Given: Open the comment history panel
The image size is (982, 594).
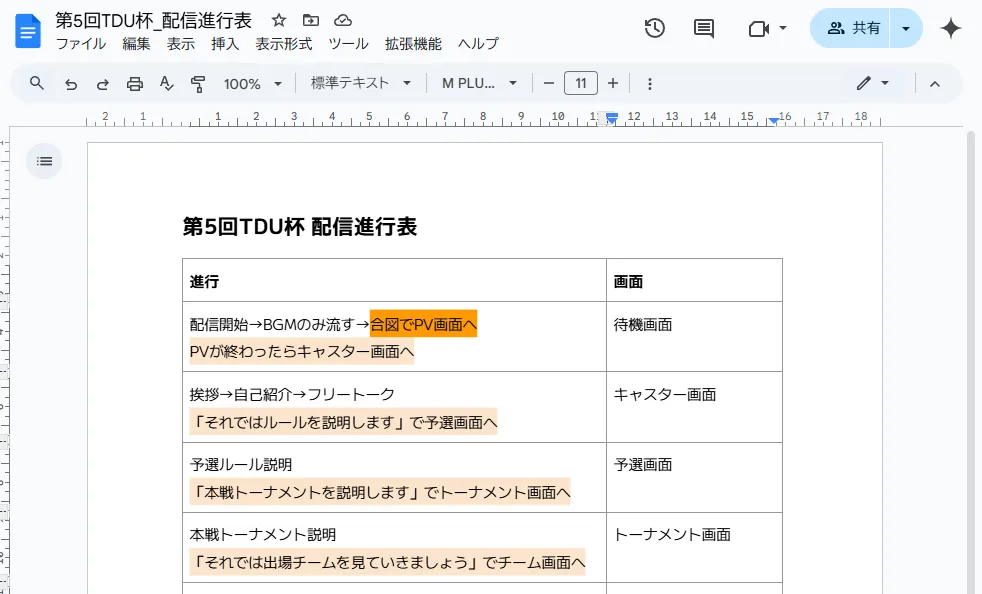Looking at the screenshot, I should coord(703,29).
